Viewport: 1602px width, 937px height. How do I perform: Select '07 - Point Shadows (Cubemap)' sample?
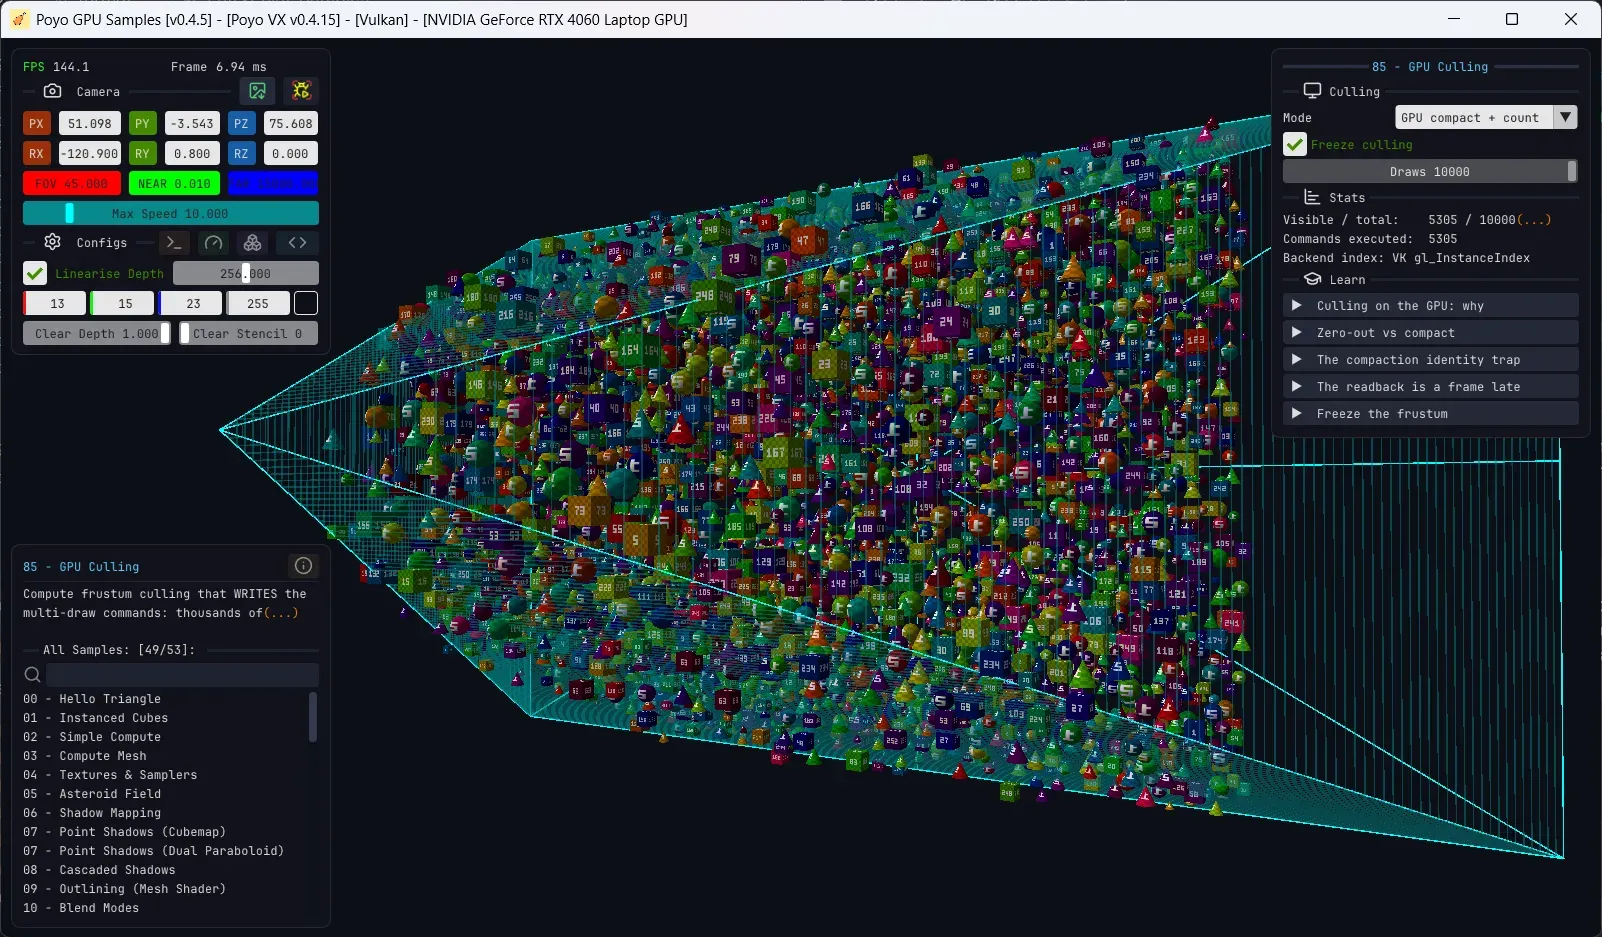(125, 831)
